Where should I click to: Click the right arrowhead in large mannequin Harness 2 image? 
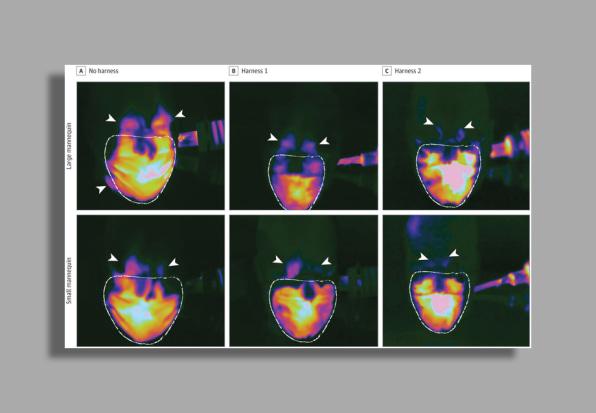[x=469, y=125]
